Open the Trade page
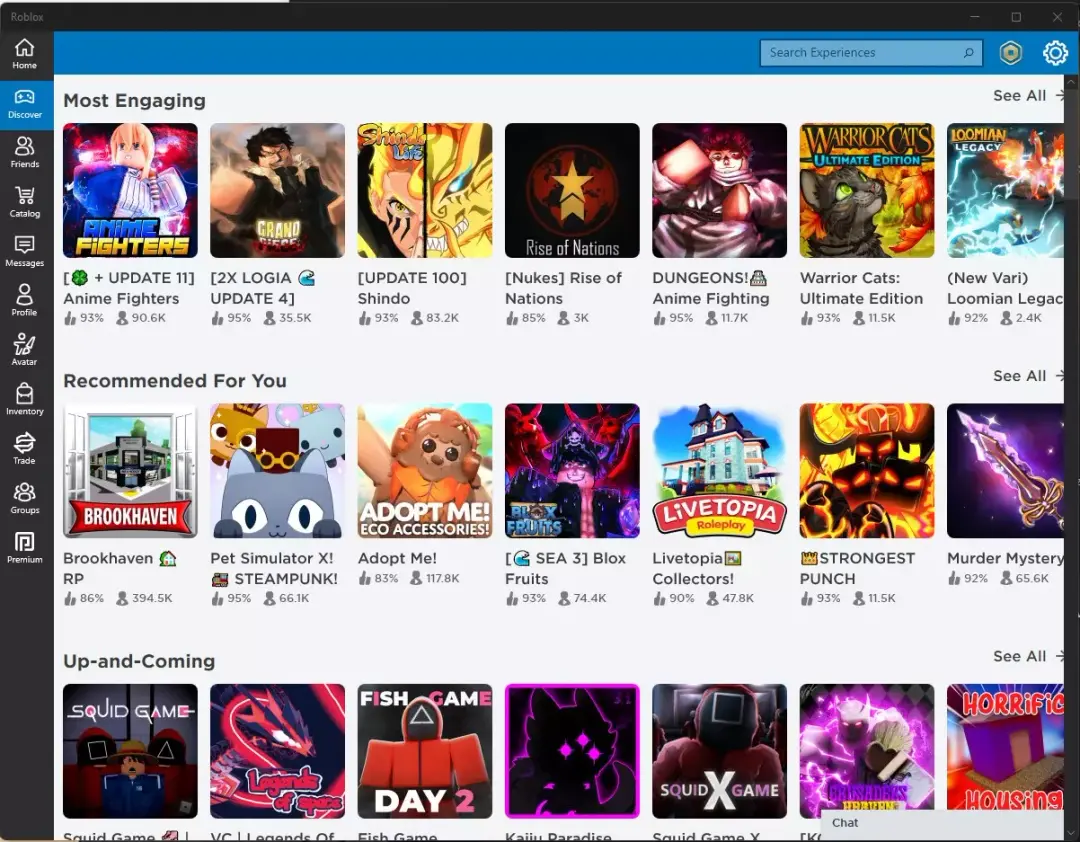This screenshot has height=842, width=1080. click(x=25, y=449)
